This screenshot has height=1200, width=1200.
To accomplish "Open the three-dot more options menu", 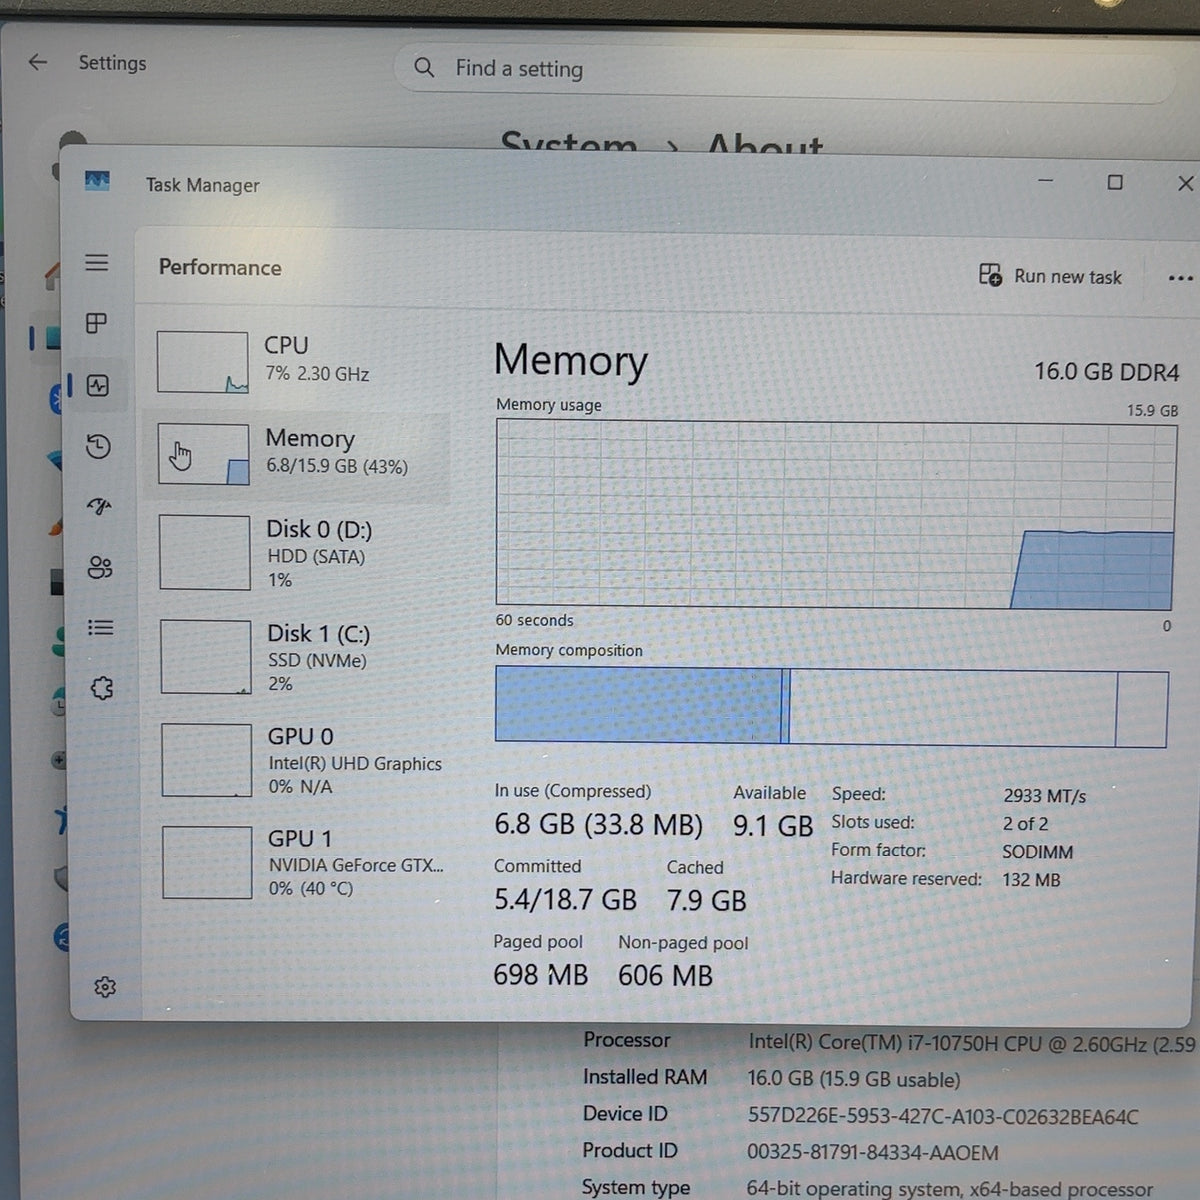I will 1180,278.
